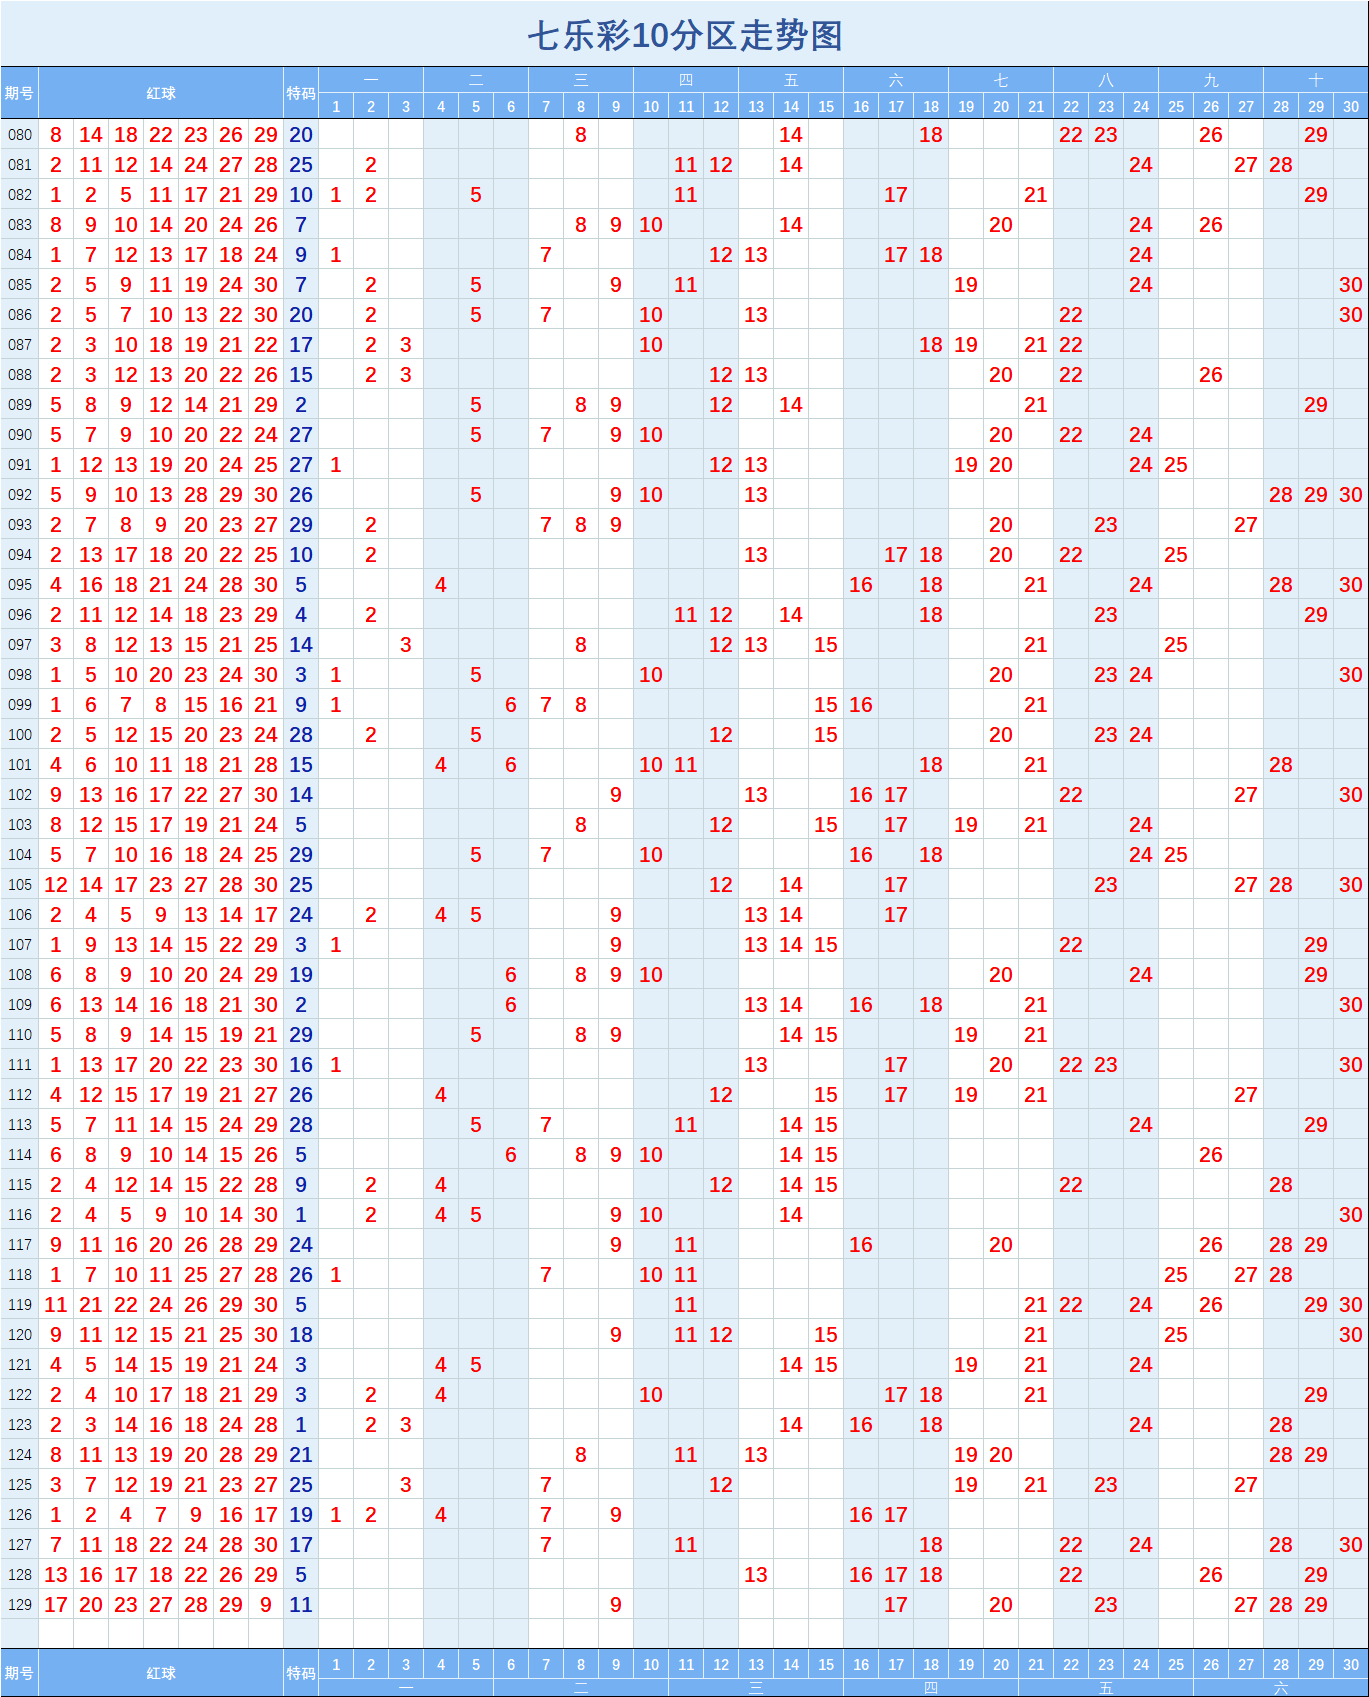Click the 特码 label in the footer row
This screenshot has width=1369, height=1697.
click(x=301, y=1673)
